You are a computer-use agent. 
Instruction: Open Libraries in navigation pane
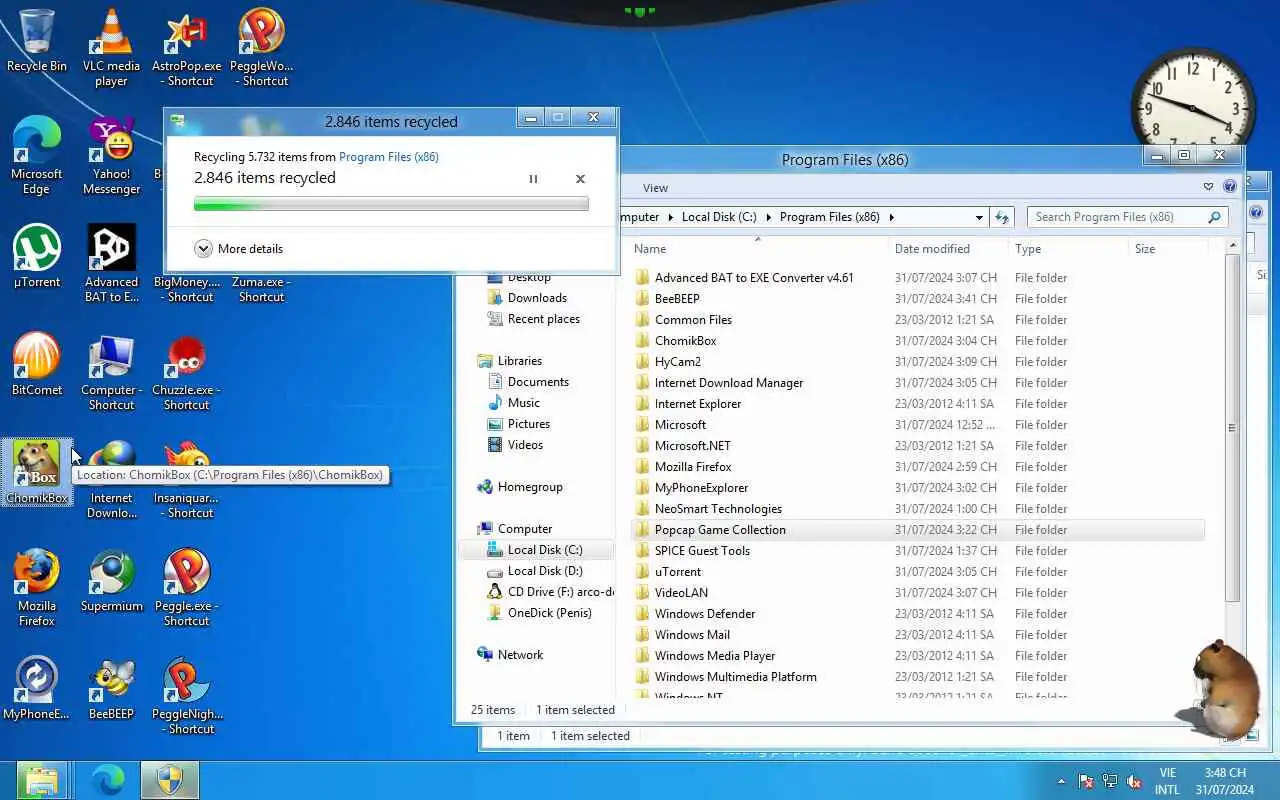[x=519, y=361]
